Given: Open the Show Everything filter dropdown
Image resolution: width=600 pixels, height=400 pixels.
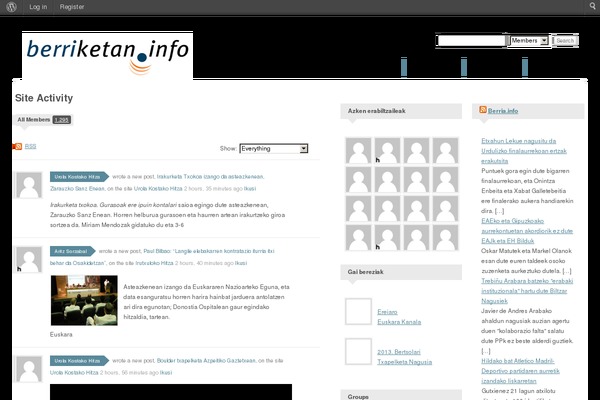Looking at the screenshot, I should click(x=274, y=149).
